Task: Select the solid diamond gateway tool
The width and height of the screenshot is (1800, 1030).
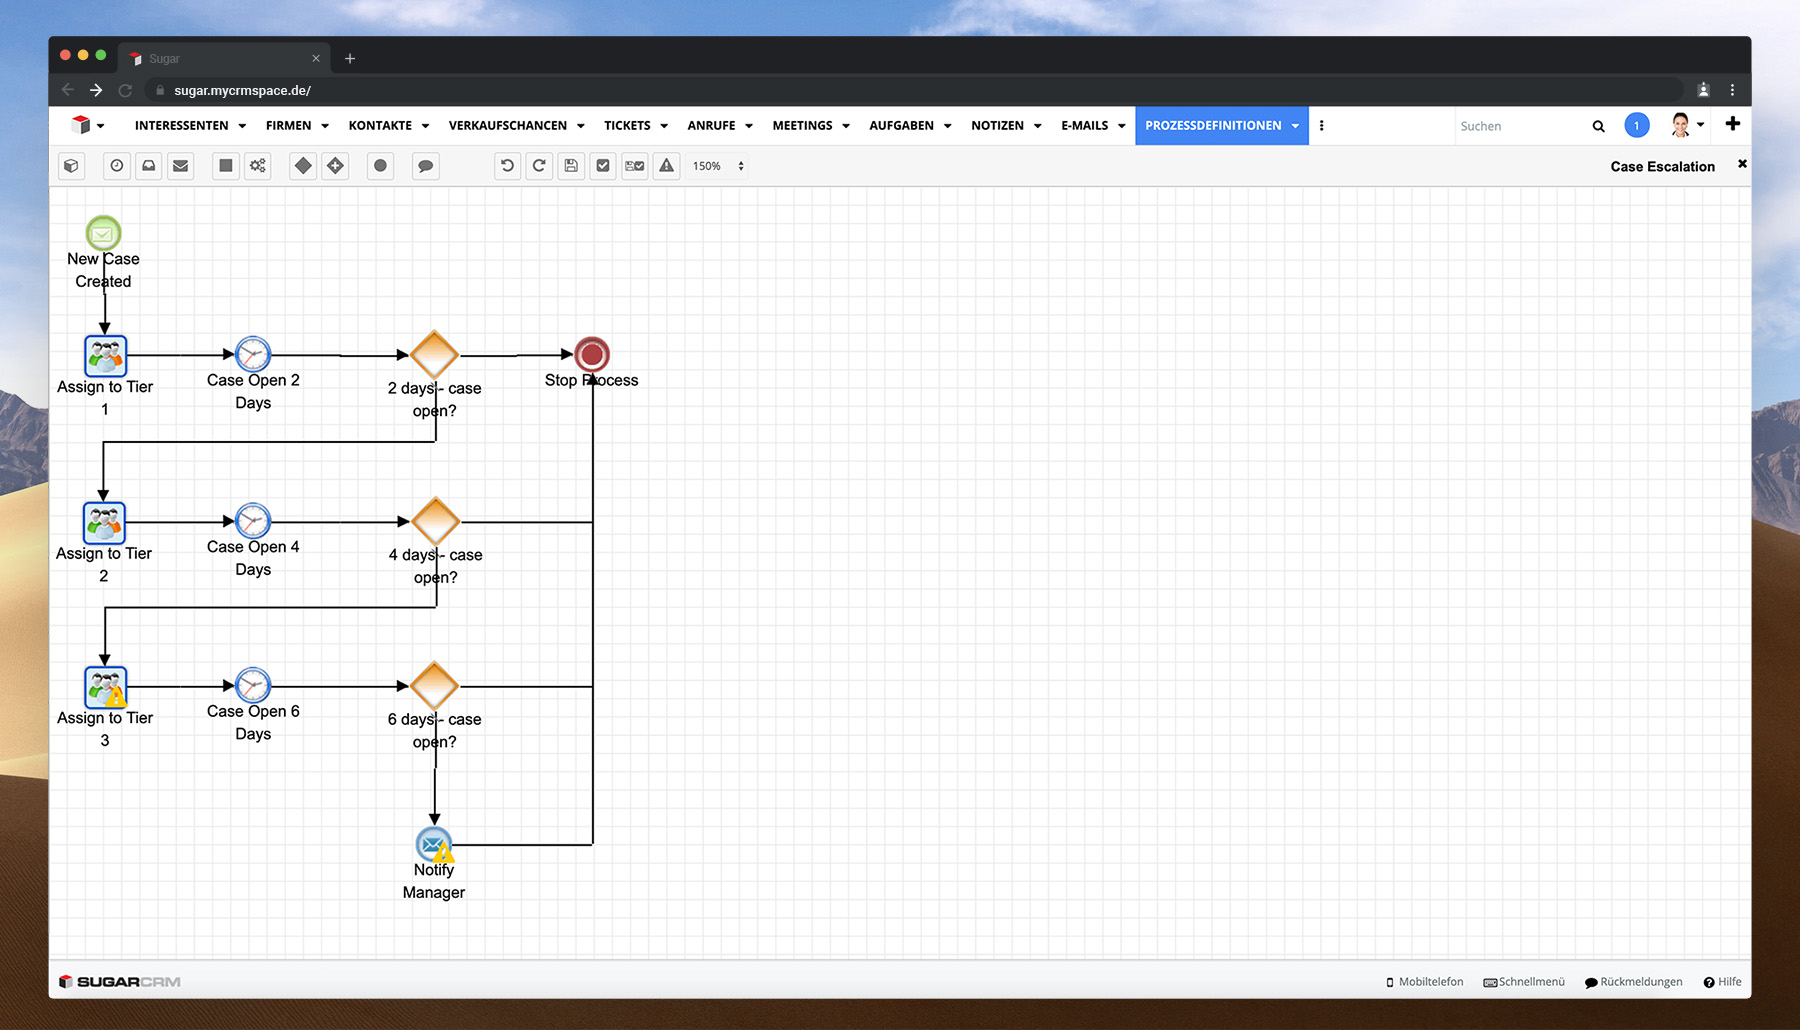Action: tap(303, 166)
